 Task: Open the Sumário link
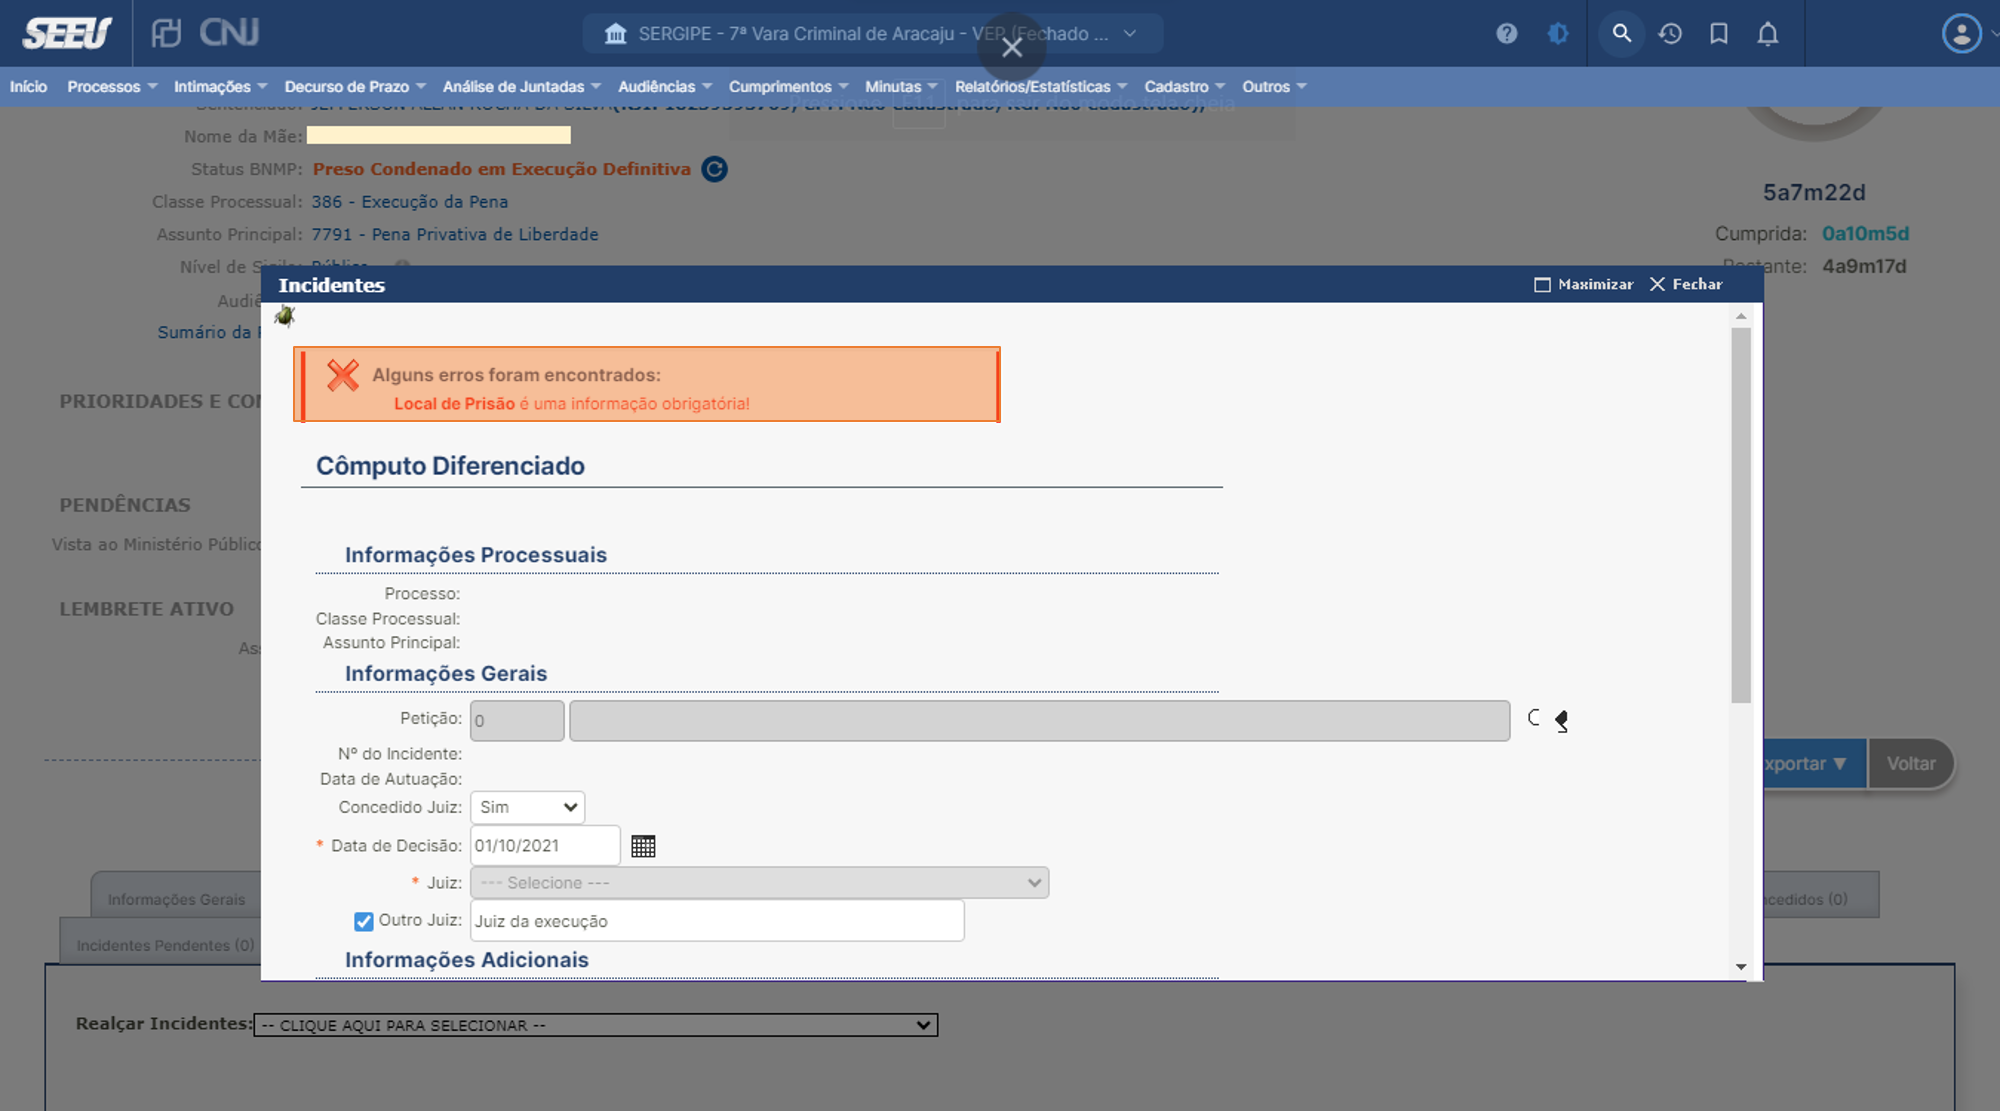pyautogui.click(x=209, y=332)
